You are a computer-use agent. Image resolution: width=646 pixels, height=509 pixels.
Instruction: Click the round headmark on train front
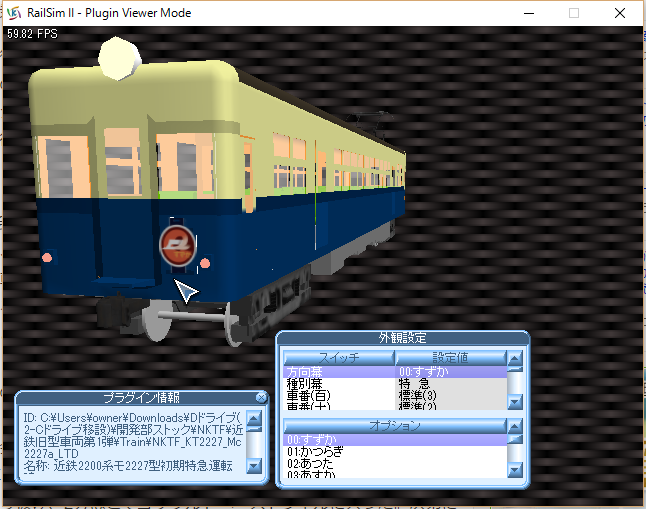pos(178,246)
